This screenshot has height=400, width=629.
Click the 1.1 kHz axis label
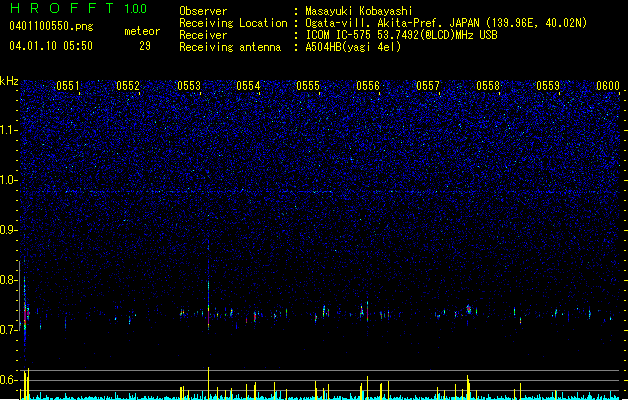(x=8, y=130)
